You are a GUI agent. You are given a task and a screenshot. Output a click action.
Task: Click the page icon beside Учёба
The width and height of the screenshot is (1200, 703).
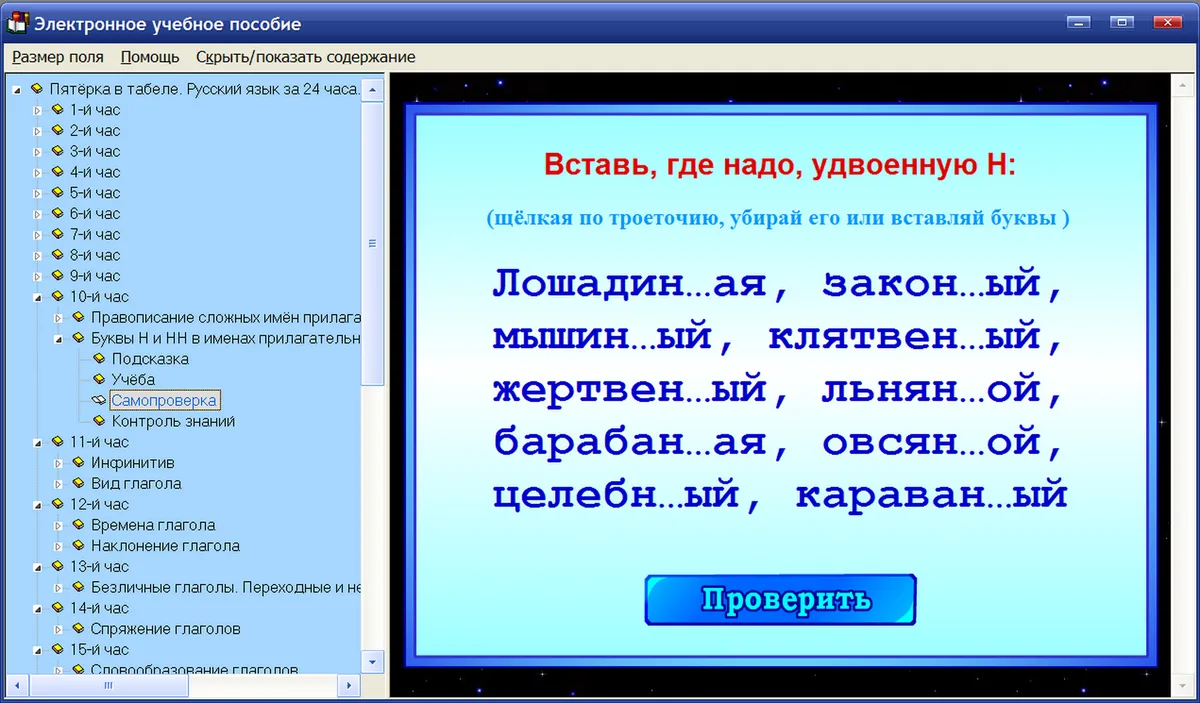click(99, 380)
